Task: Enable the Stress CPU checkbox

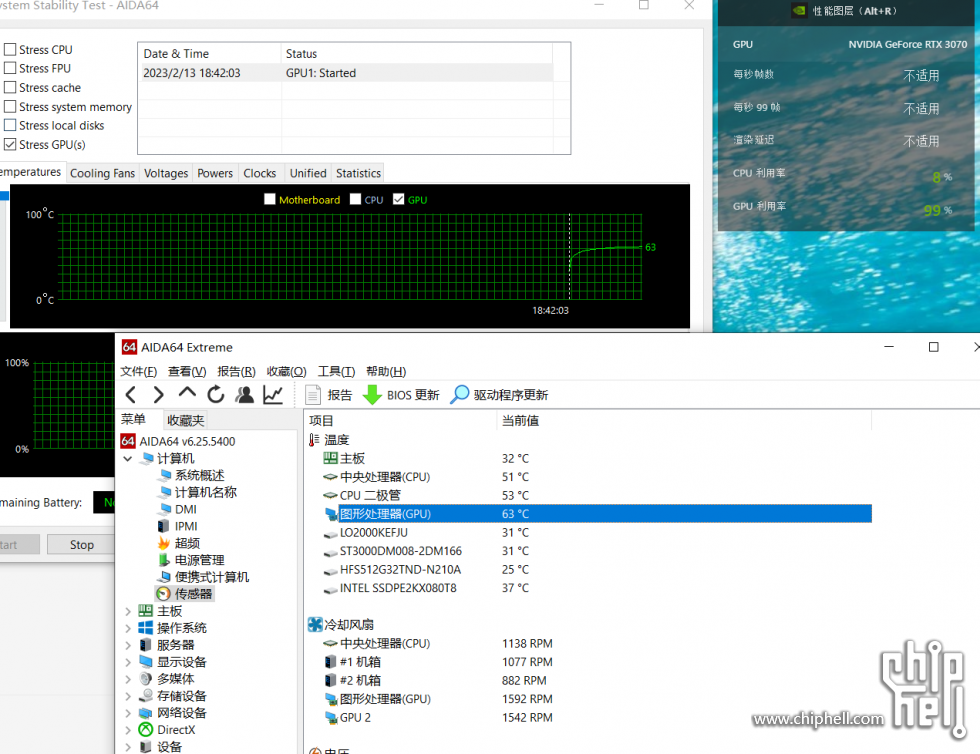Action: [10, 49]
